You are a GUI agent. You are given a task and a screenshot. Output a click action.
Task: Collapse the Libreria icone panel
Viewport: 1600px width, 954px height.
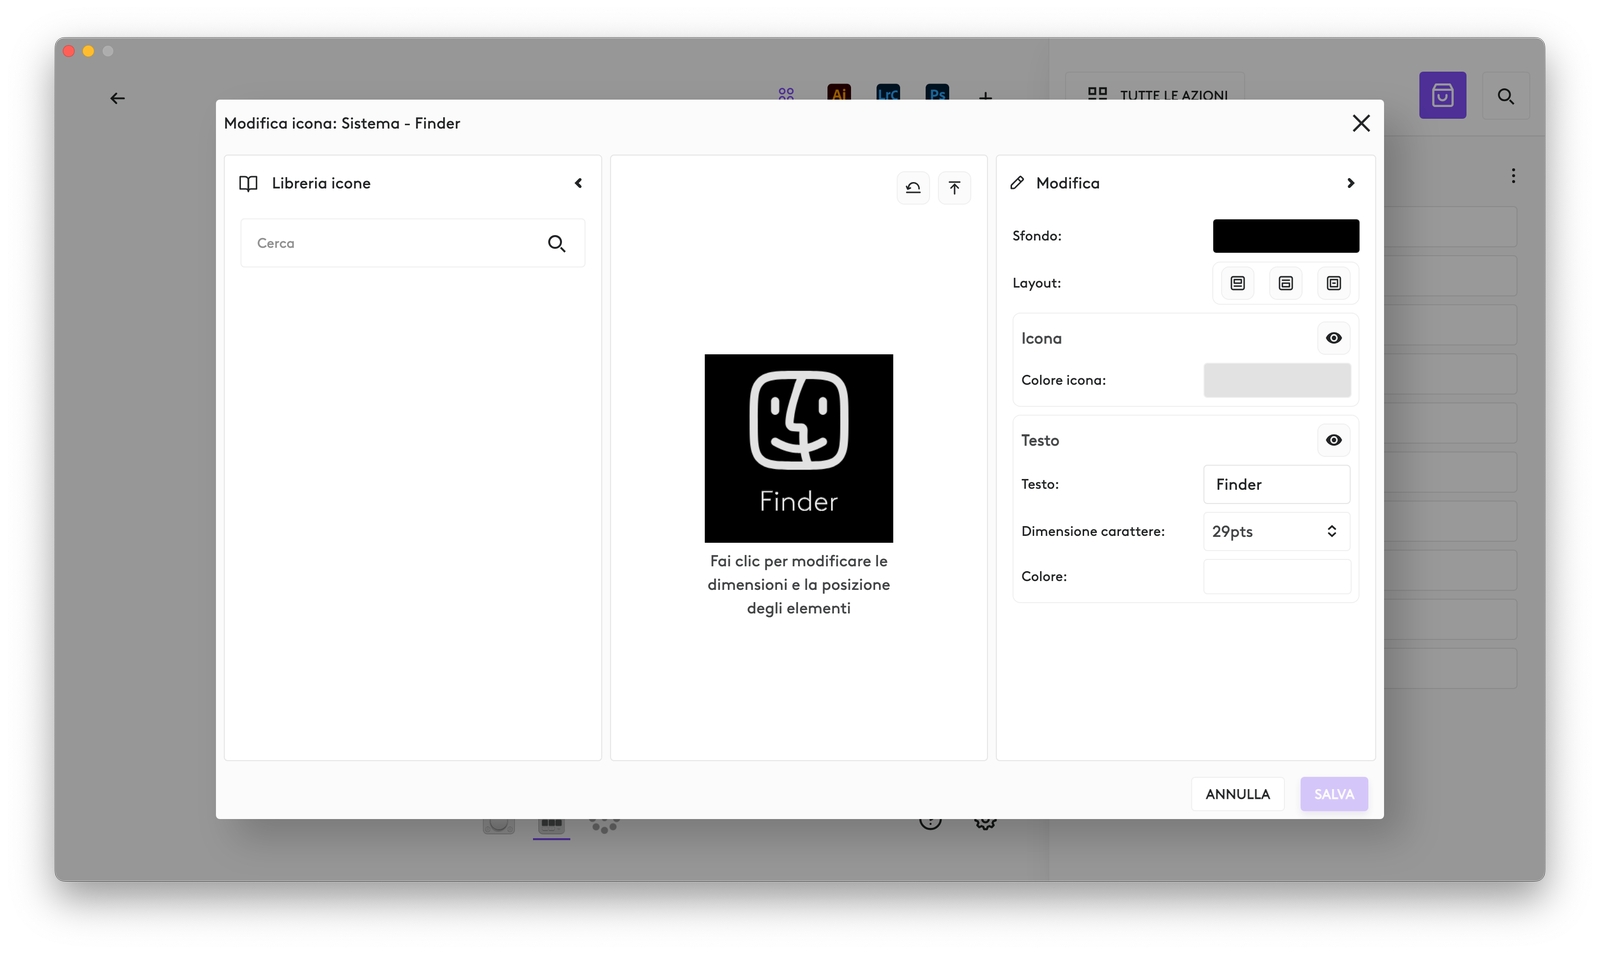click(x=578, y=183)
